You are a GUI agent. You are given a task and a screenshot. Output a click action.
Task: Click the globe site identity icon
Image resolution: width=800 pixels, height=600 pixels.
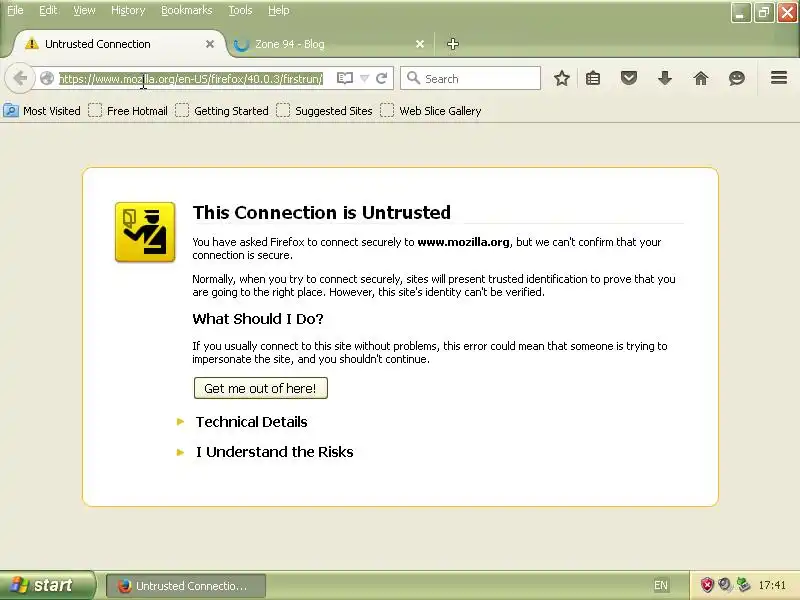point(47,79)
